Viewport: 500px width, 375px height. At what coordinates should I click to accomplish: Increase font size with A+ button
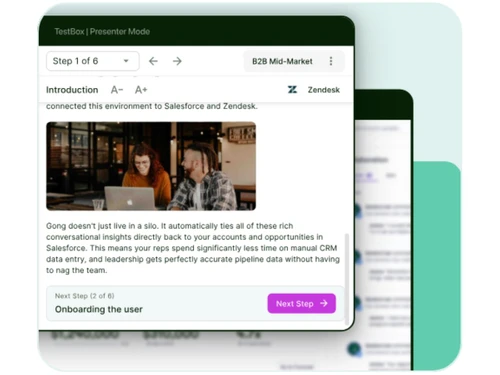point(141,90)
